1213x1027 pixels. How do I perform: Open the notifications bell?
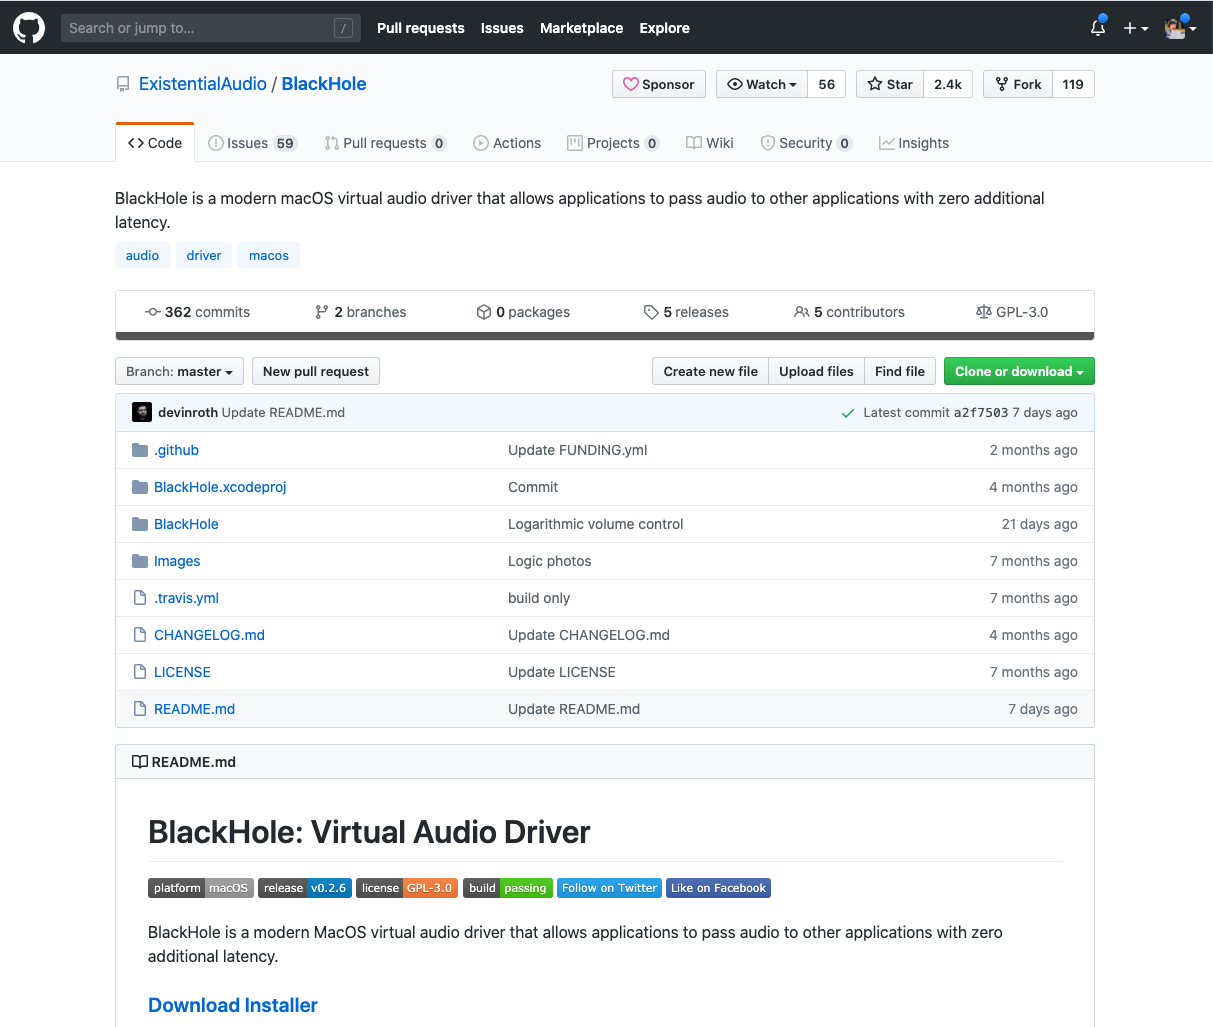(x=1098, y=28)
